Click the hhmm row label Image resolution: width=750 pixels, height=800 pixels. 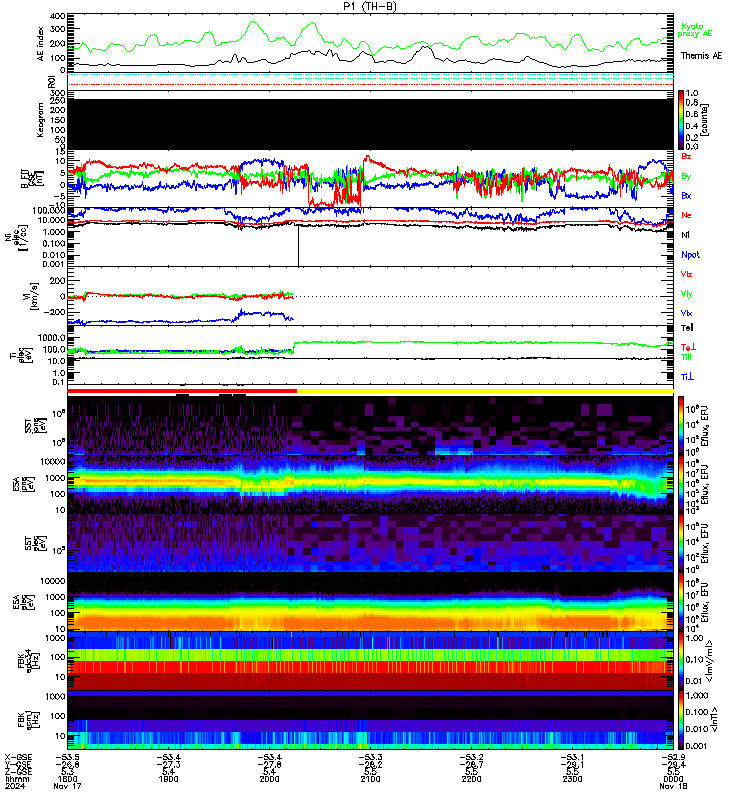coord(17,779)
